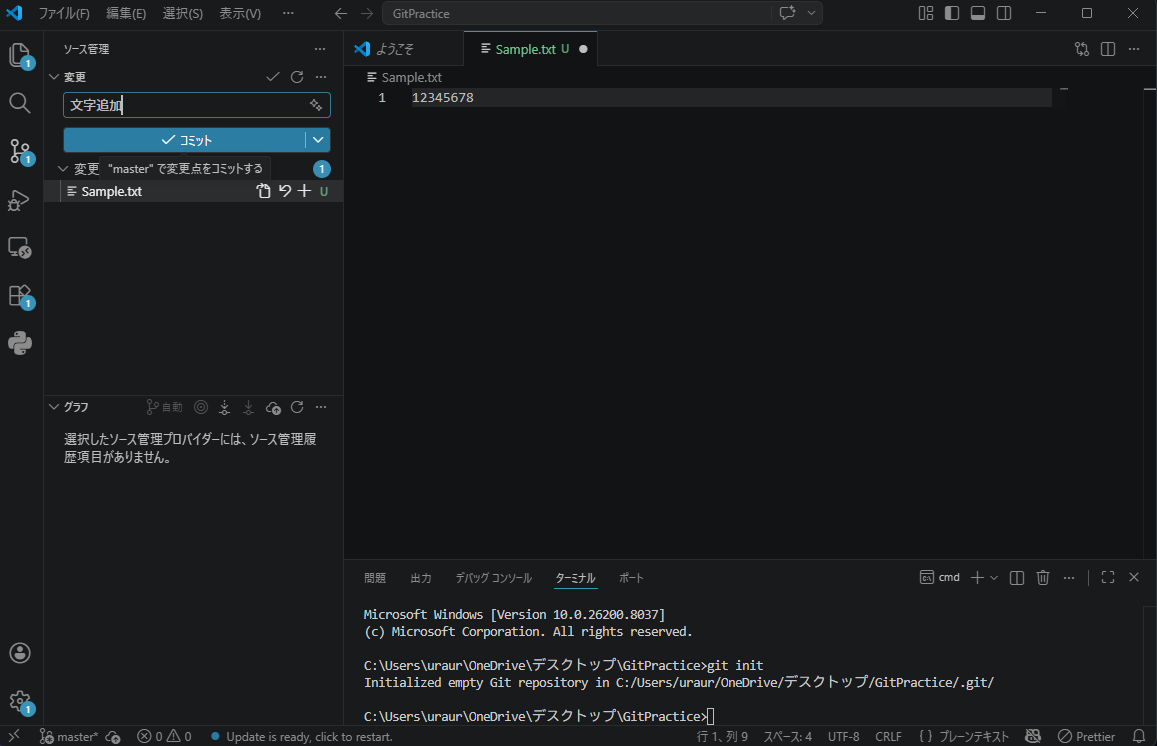Screen dimensions: 1157x746
Task: Maximize the terminal panel size
Action: (1107, 578)
